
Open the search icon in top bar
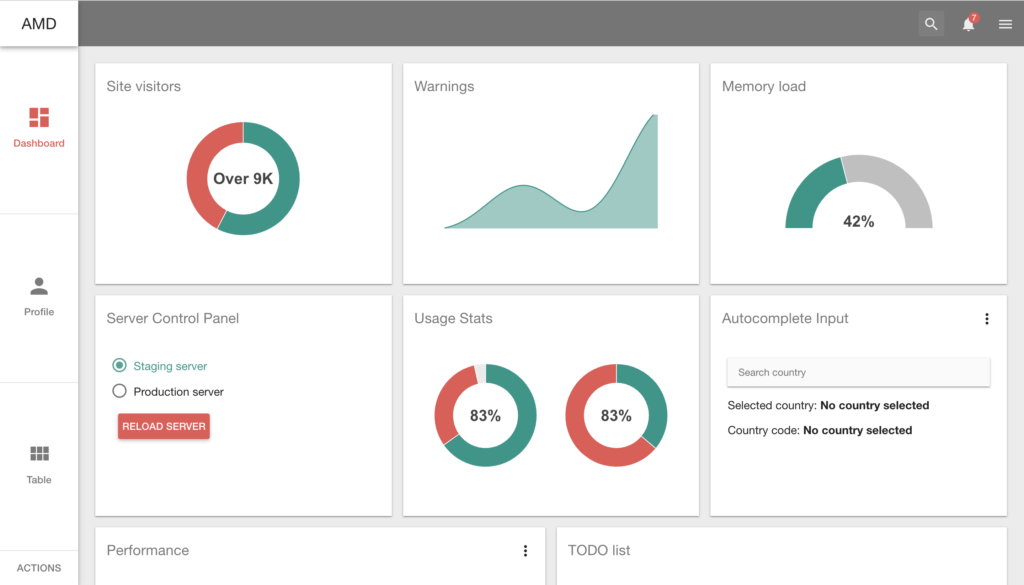point(931,24)
